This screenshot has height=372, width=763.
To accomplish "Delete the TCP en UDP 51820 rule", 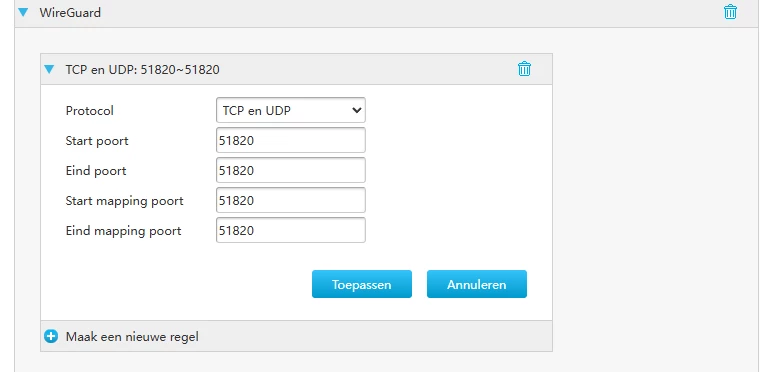I will coord(524,69).
